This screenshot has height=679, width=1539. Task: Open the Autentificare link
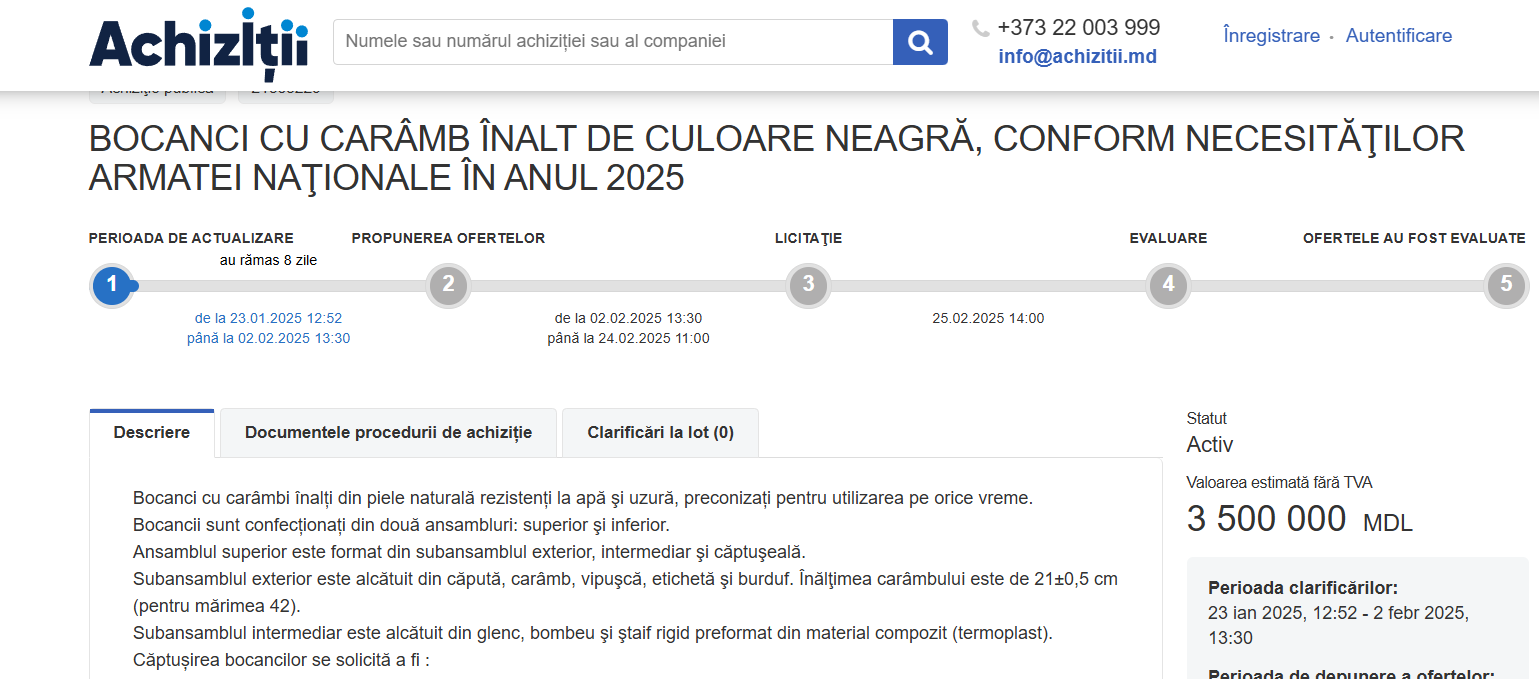point(1398,36)
